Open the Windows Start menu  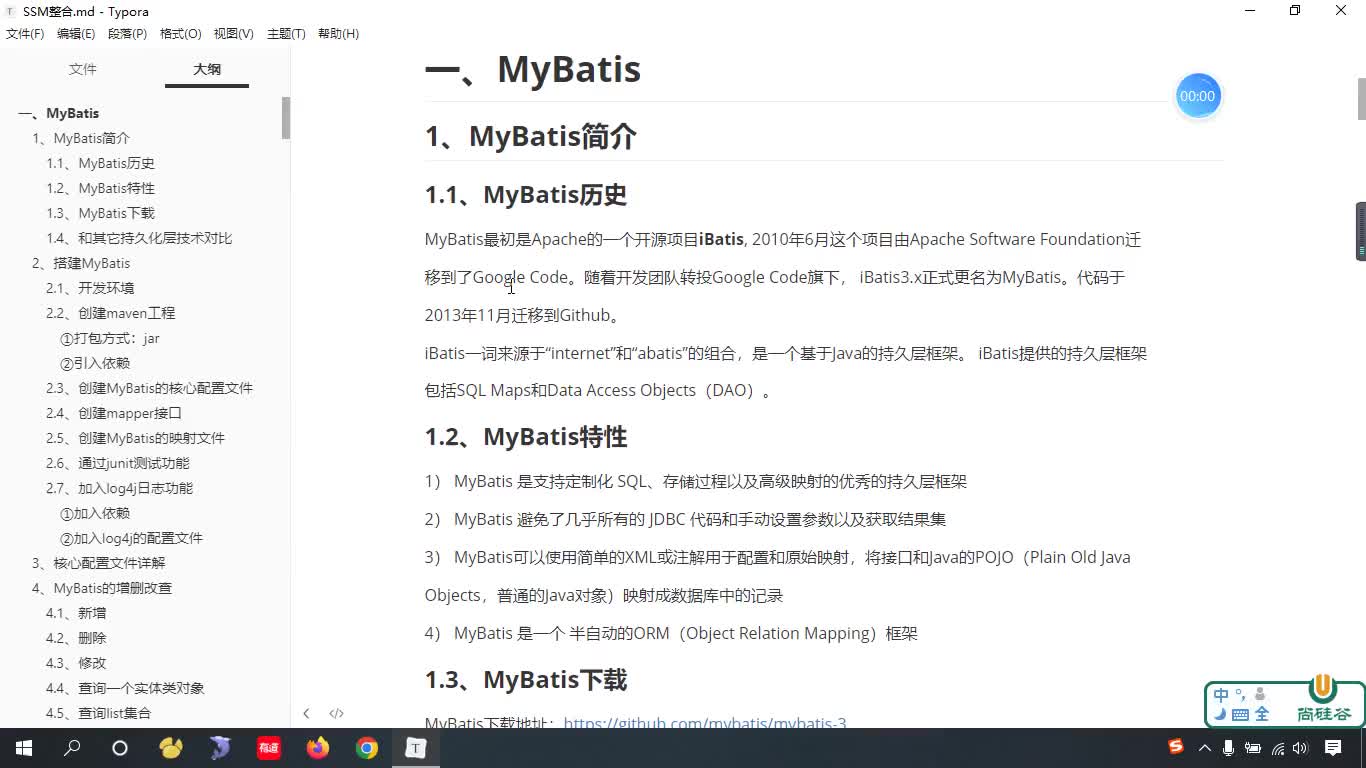pos(23,748)
